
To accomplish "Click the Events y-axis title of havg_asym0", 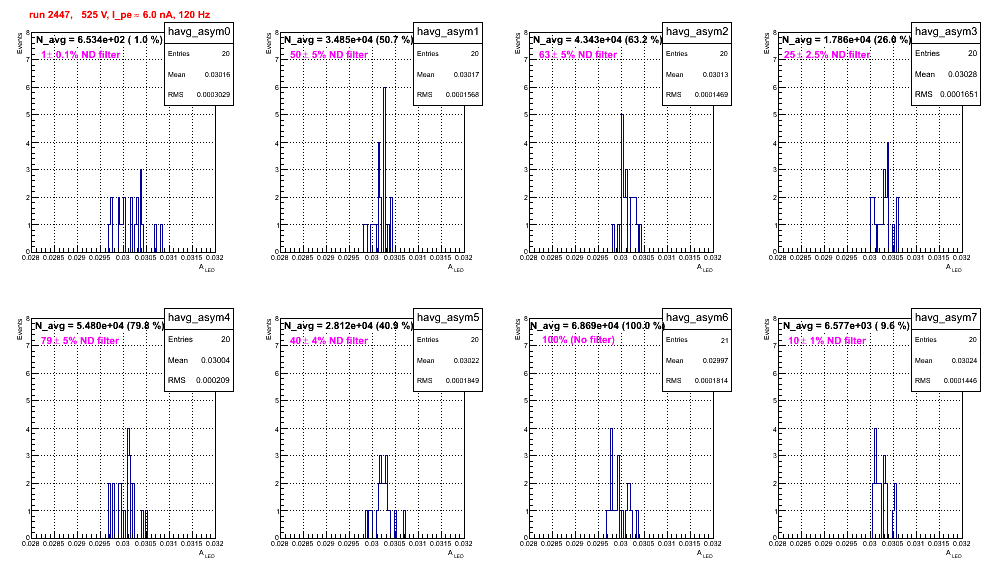I will (x=20, y=43).
